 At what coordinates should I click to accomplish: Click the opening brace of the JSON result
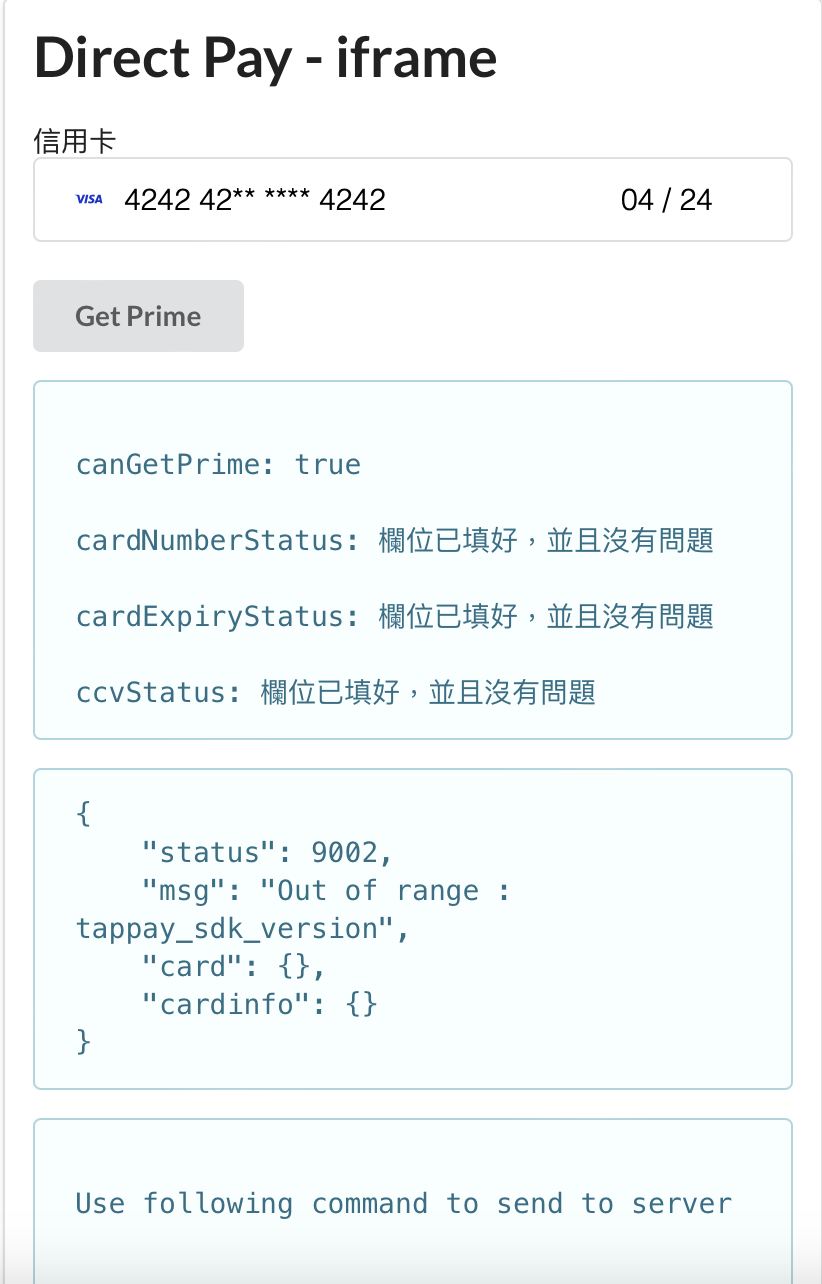[84, 815]
